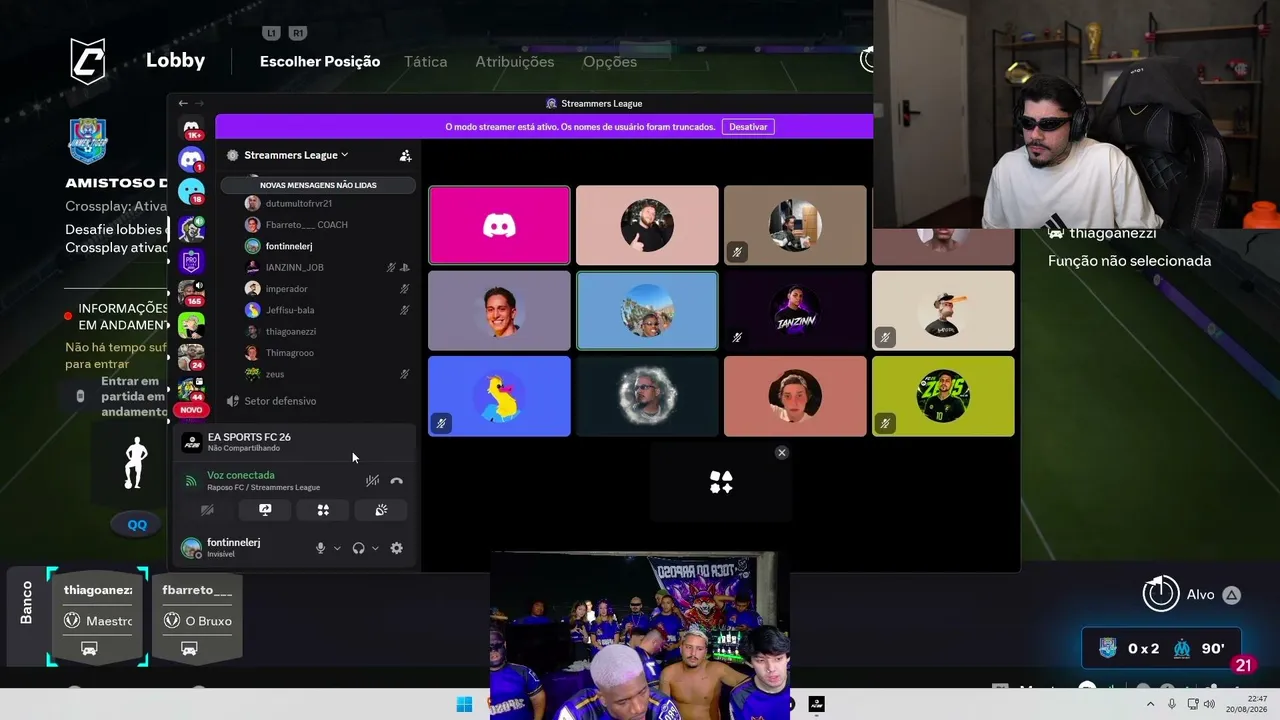Select Thimagrooo in voice list
Viewport: 1280px width, 720px height.
[x=289, y=353]
